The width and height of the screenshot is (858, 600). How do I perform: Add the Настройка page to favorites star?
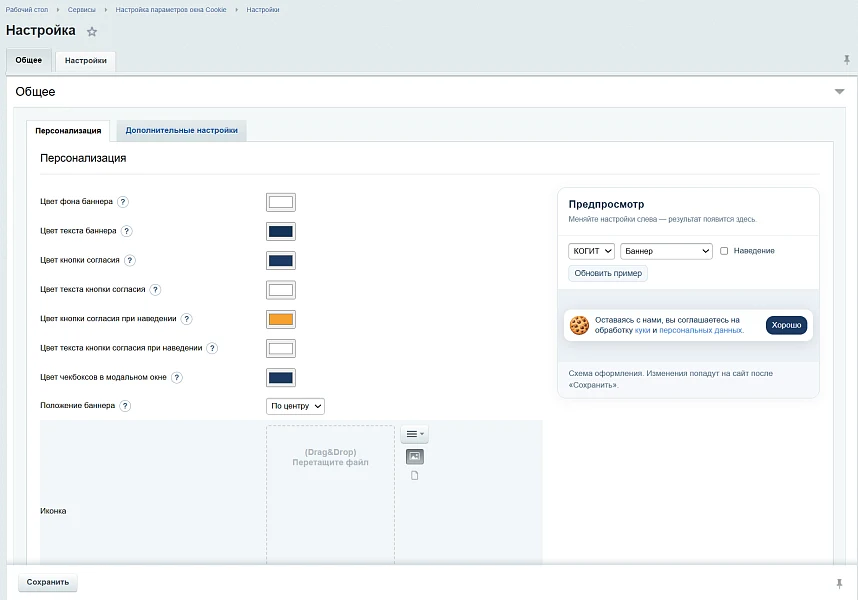(x=92, y=32)
